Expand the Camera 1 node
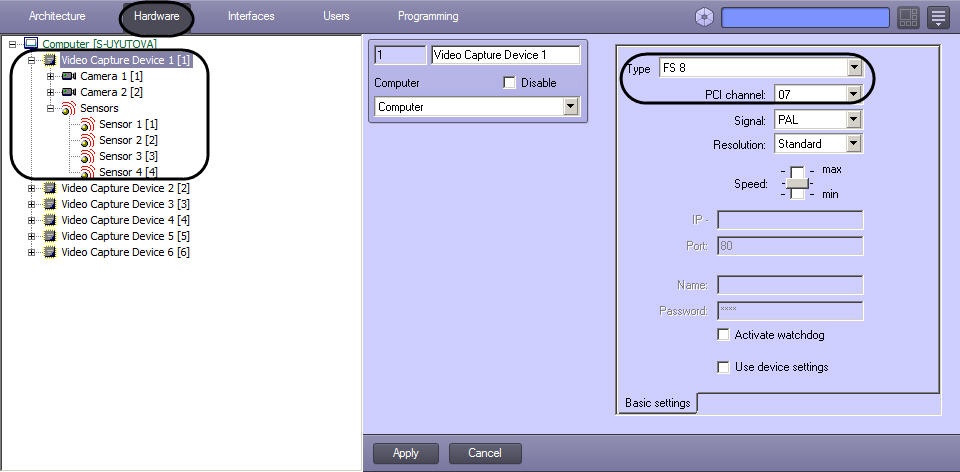The height and width of the screenshot is (472, 960). [x=50, y=76]
